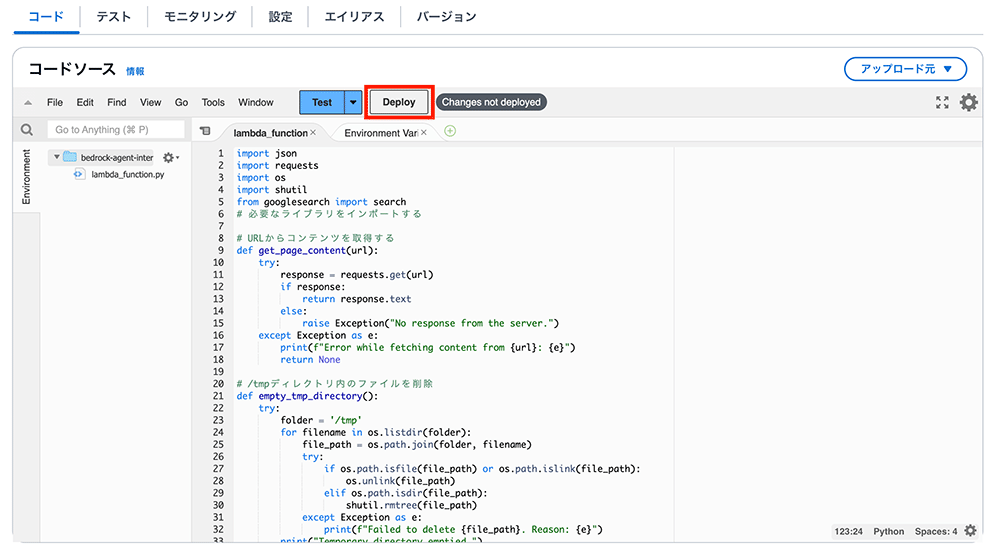Open the Go menu
Screen dimensions: 1000x552
[181, 102]
